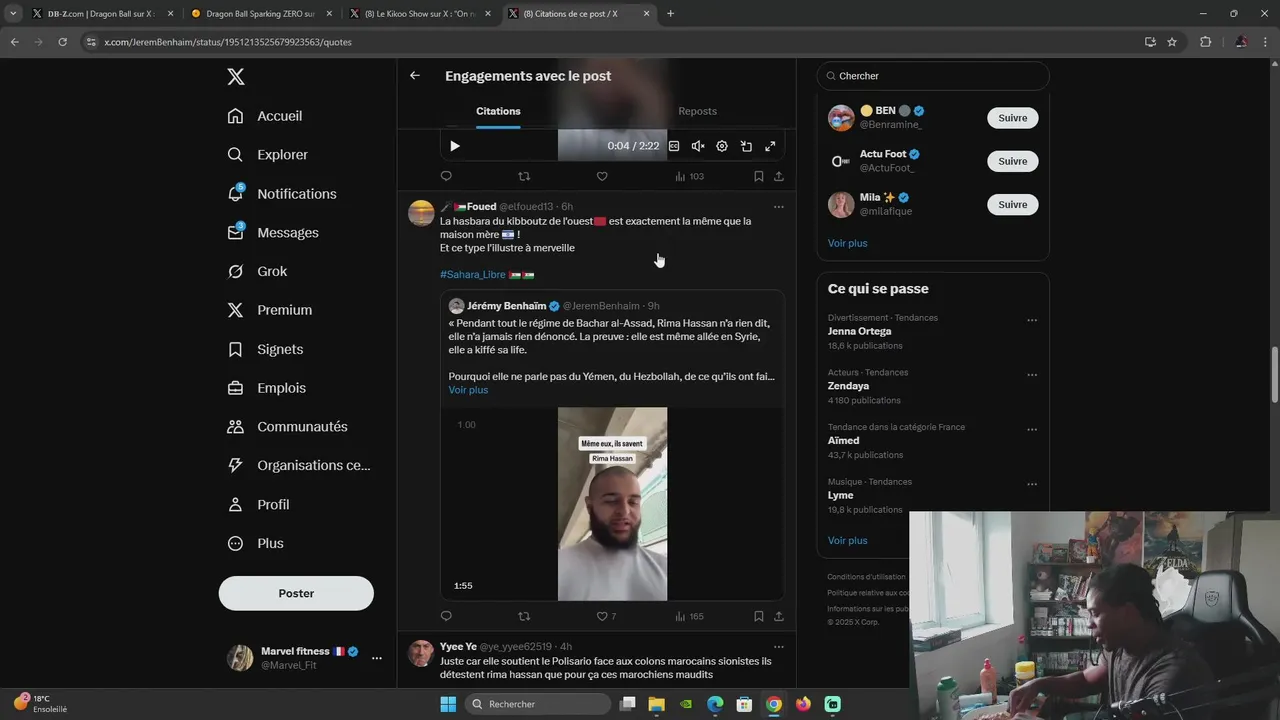The image size is (1280, 720).
Task: Bookmark this page with star icon
Action: click(1172, 42)
